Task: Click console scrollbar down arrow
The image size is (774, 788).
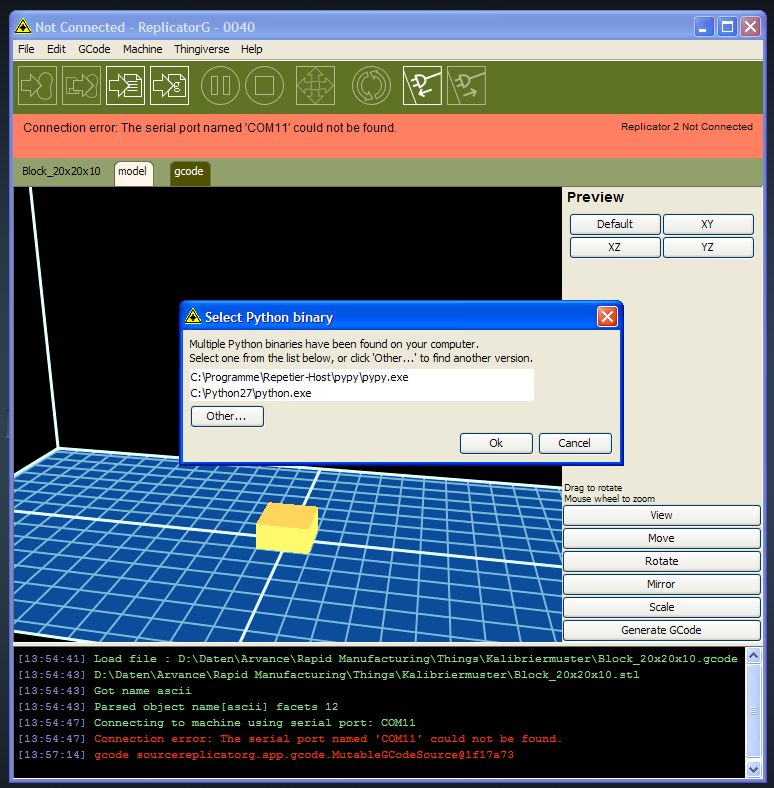Action: (x=753, y=769)
